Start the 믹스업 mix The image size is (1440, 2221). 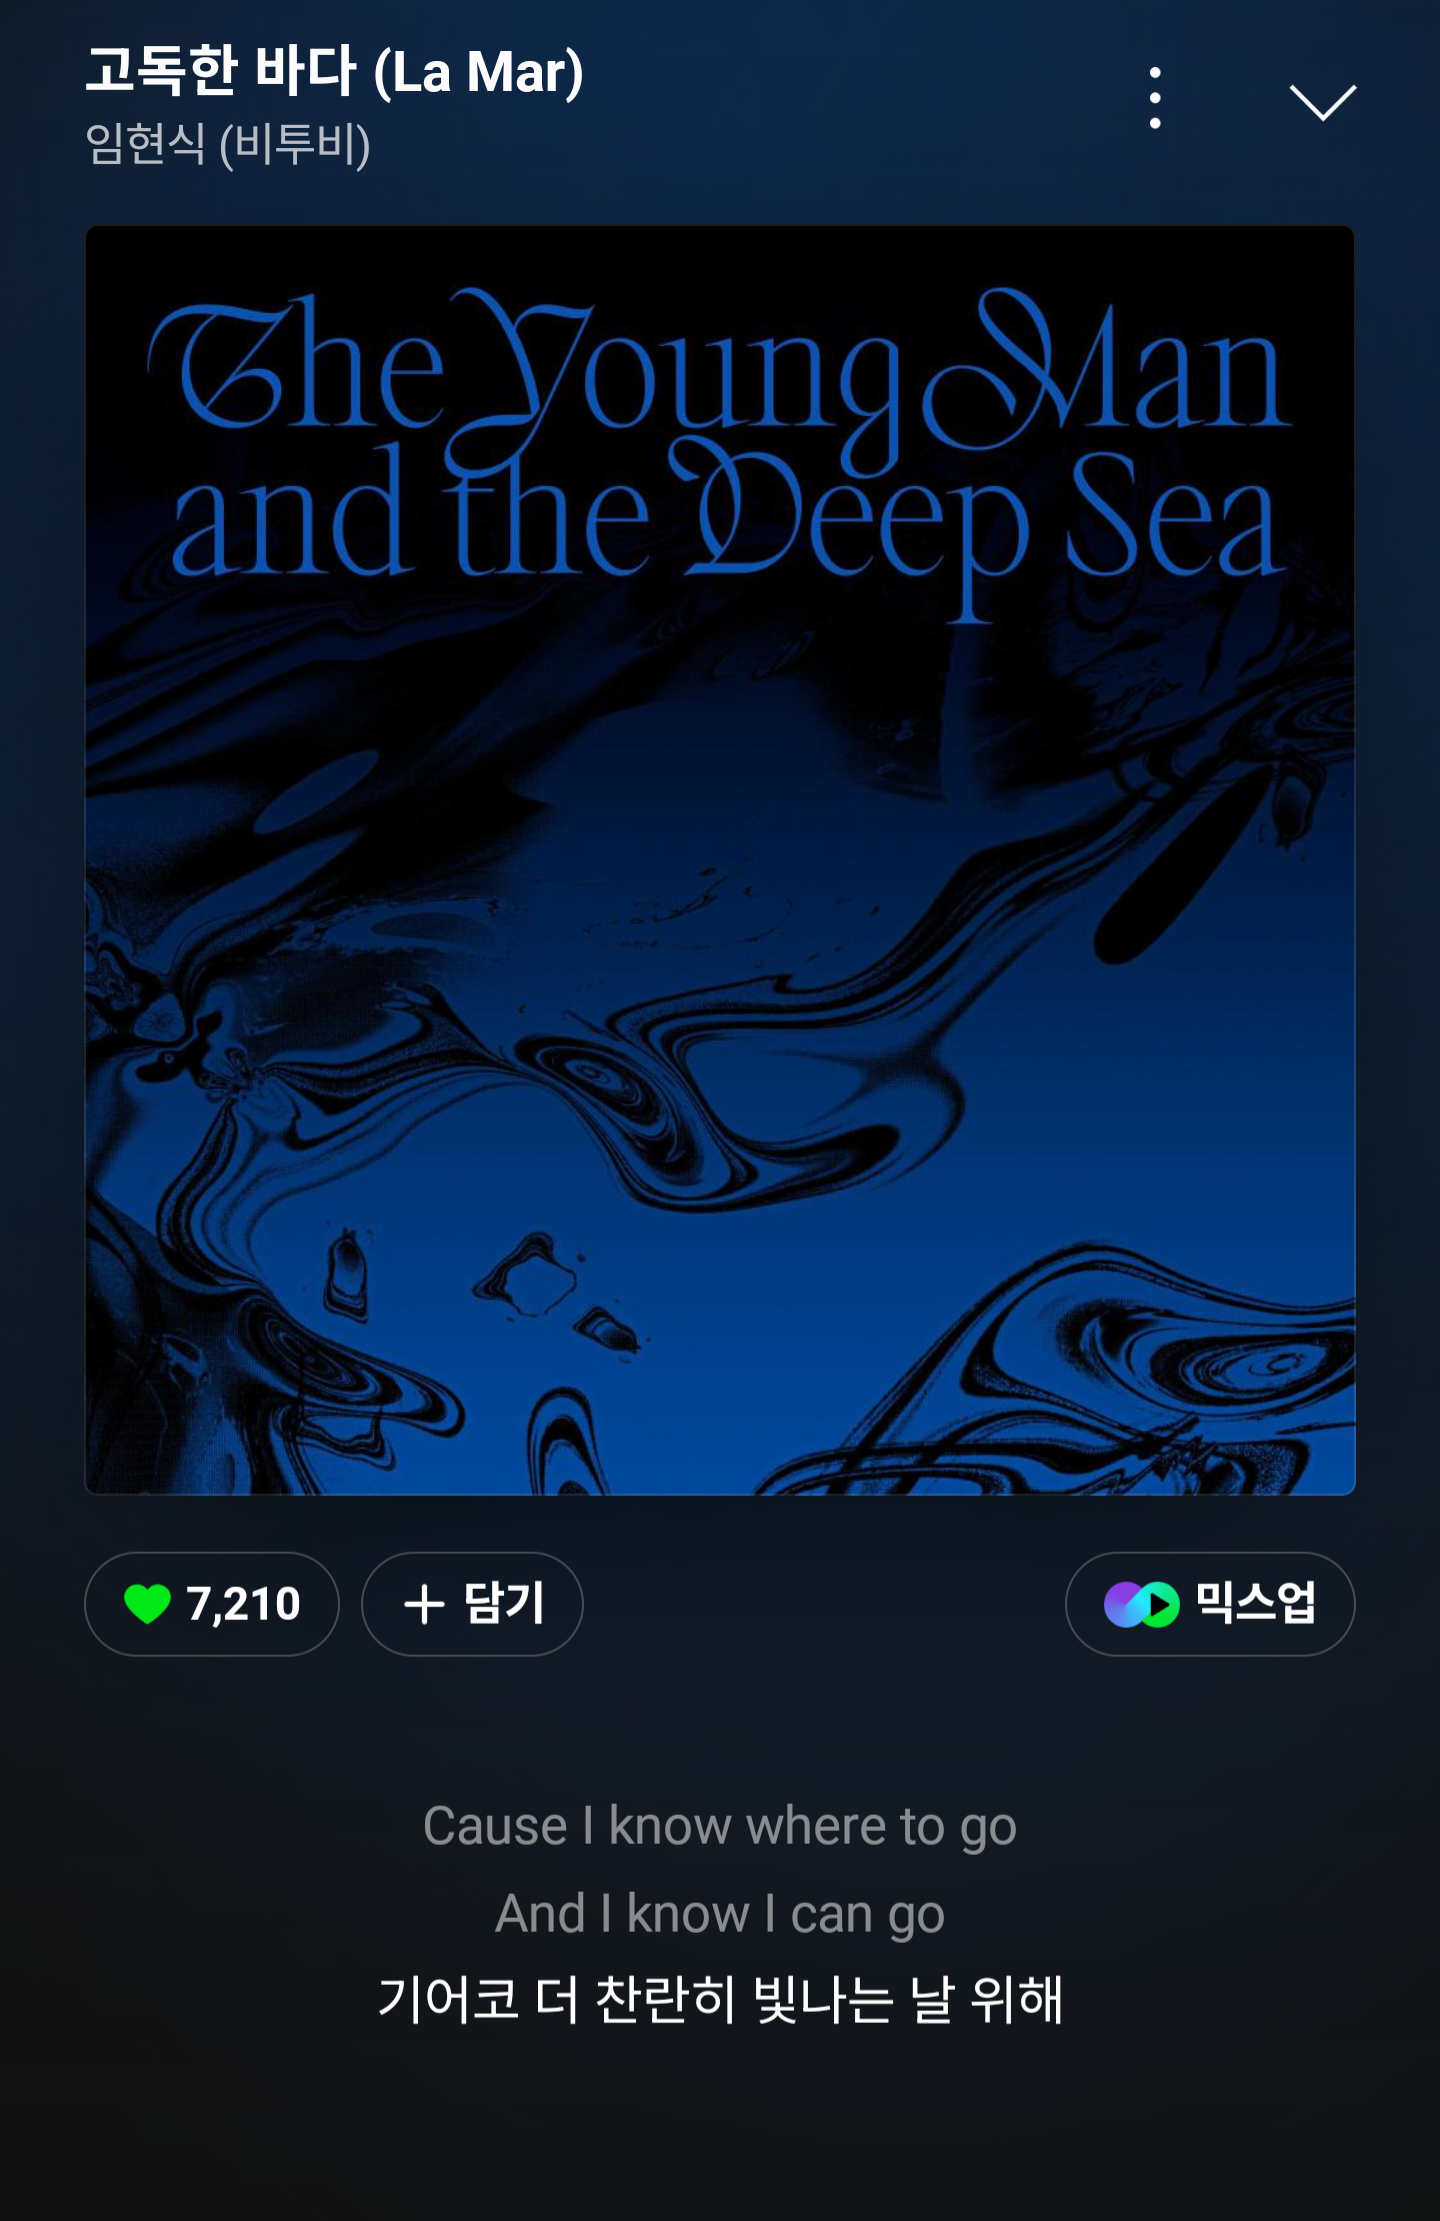point(1210,1604)
